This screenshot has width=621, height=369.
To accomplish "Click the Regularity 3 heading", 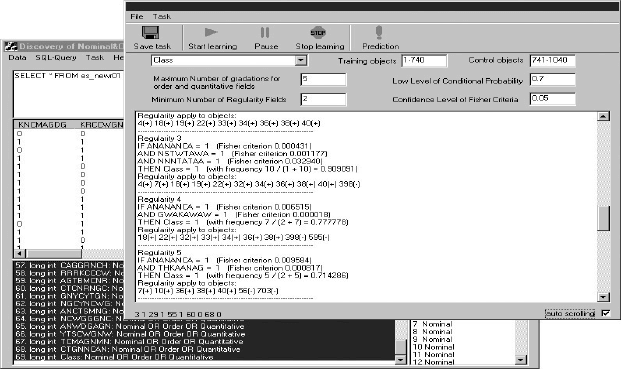I will click(x=159, y=138).
